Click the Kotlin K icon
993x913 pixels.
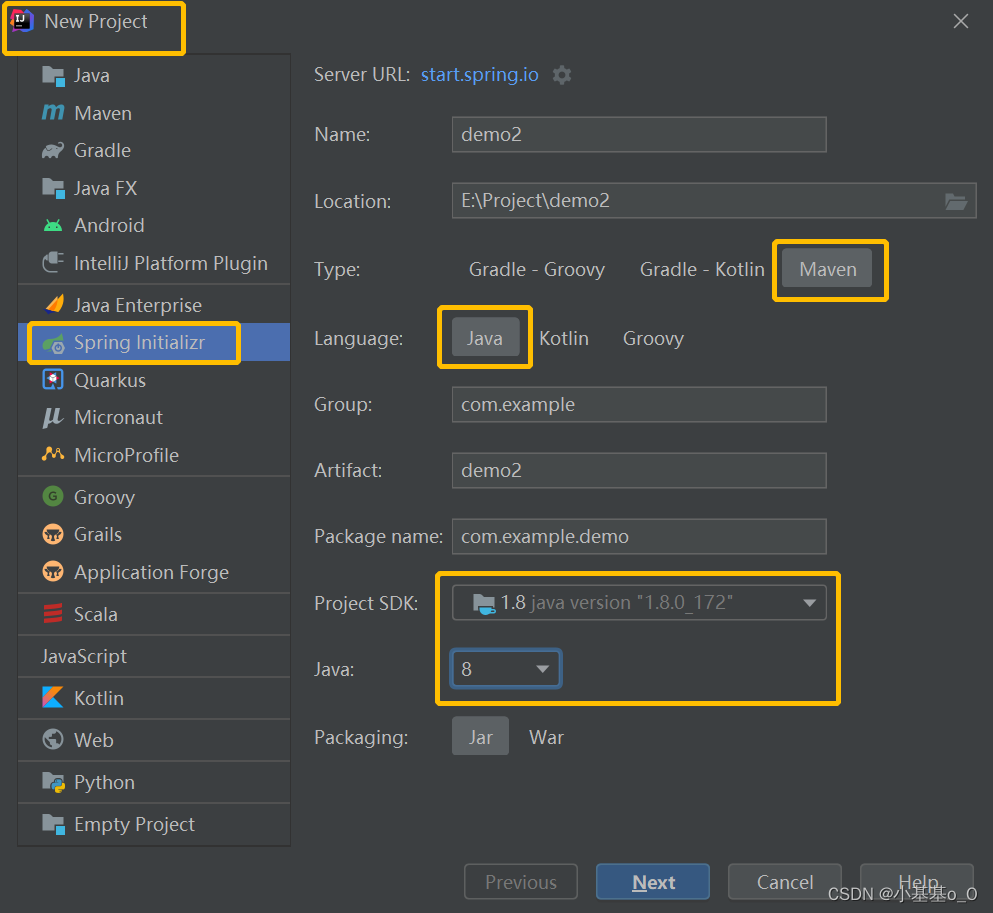click(x=53, y=698)
